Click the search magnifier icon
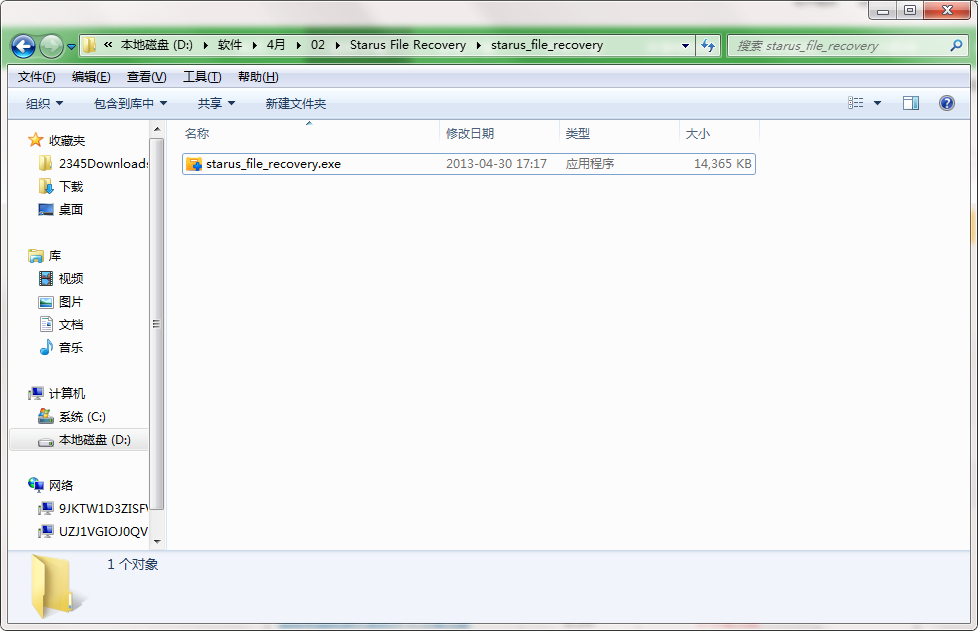978x631 pixels. point(956,46)
